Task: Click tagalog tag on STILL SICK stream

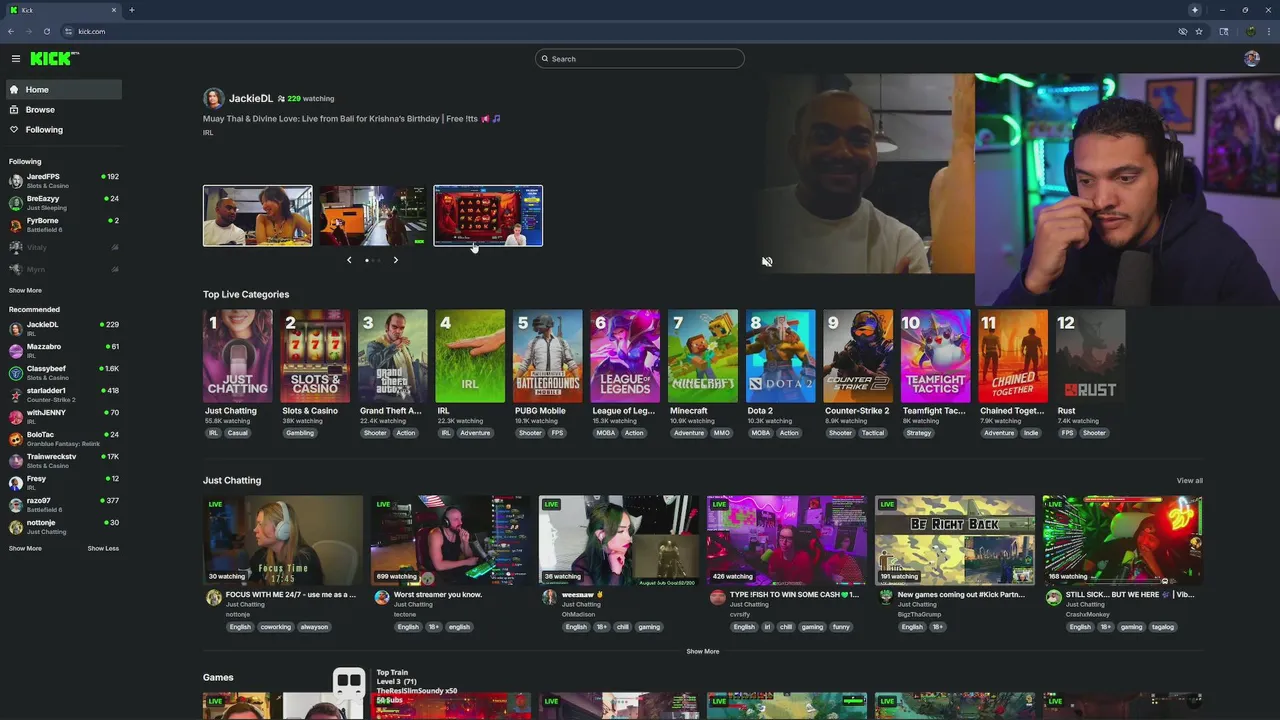Action: coord(1163,627)
